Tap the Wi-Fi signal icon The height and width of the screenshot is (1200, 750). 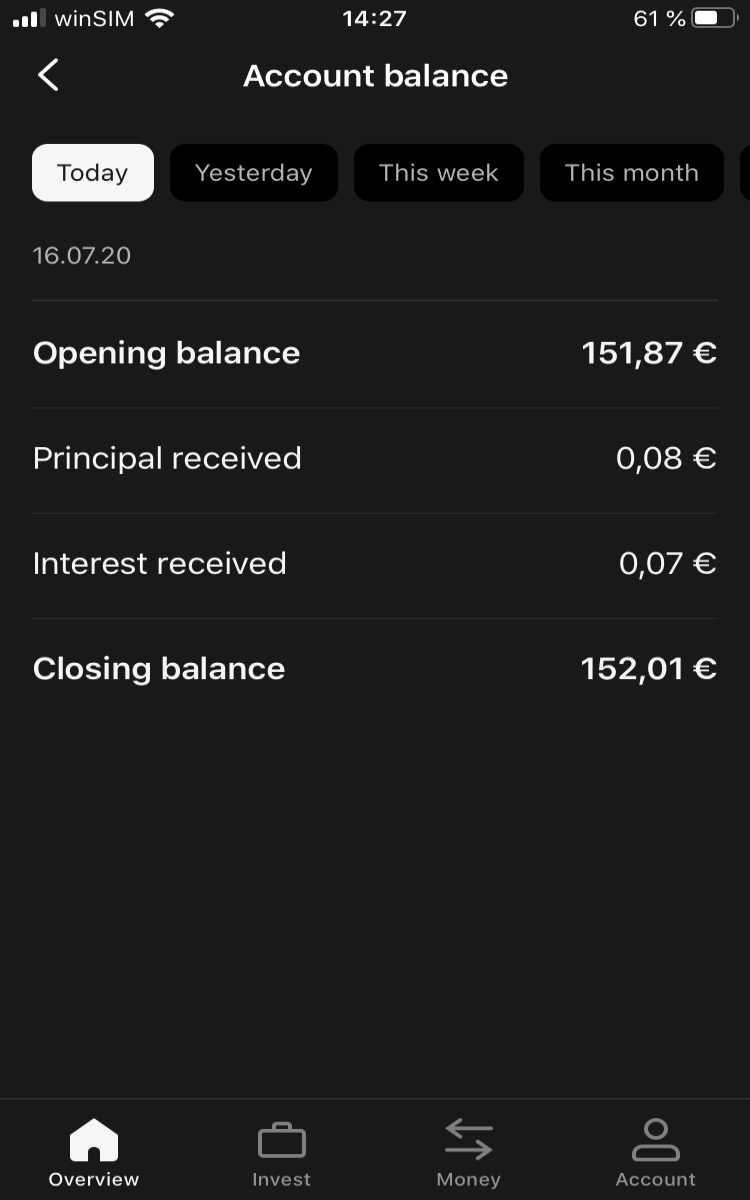coord(158,18)
